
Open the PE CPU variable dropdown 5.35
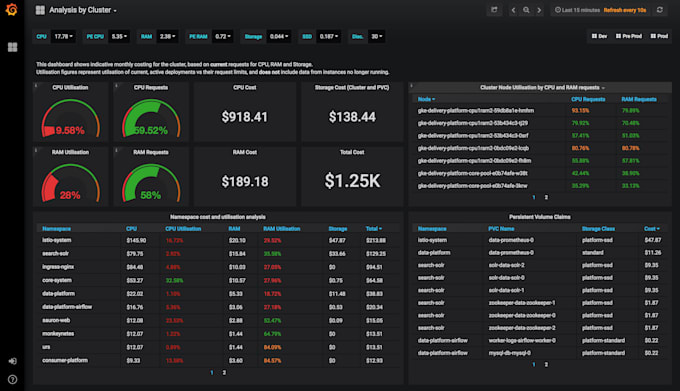pyautogui.click(x=119, y=36)
